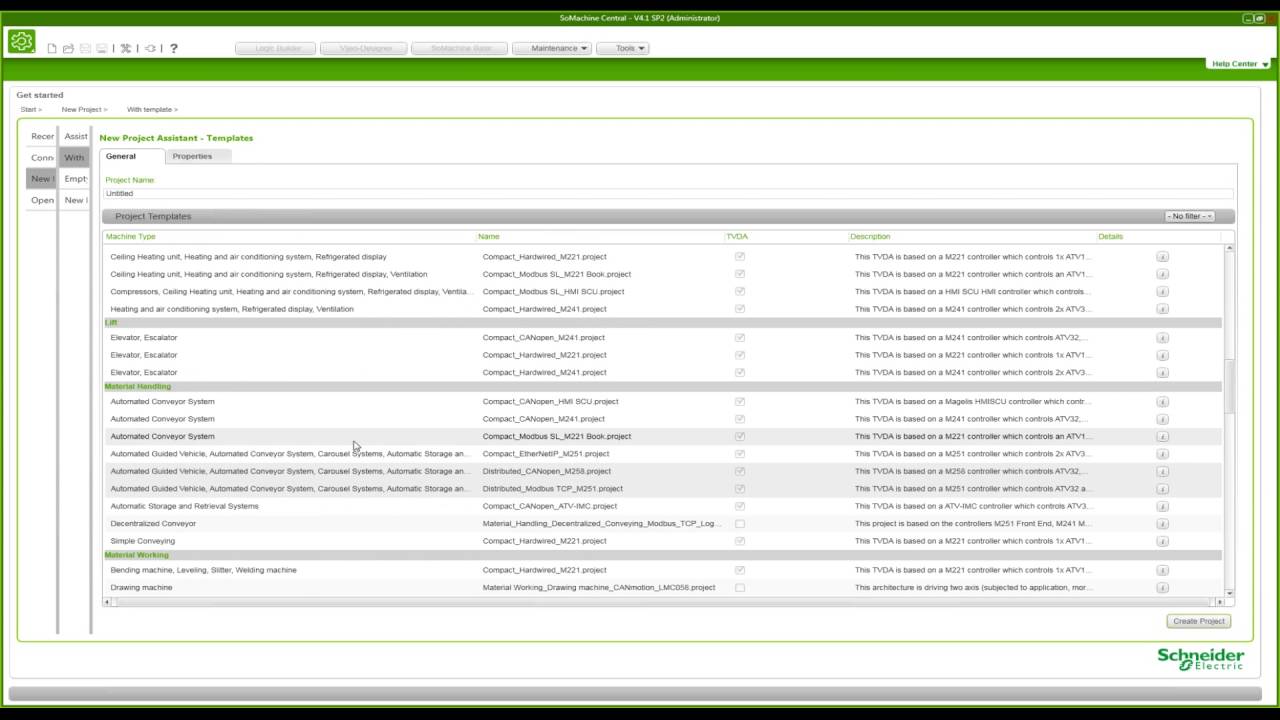Select Connect in the left sidebar
Image resolution: width=1280 pixels, height=720 pixels.
(x=41, y=157)
